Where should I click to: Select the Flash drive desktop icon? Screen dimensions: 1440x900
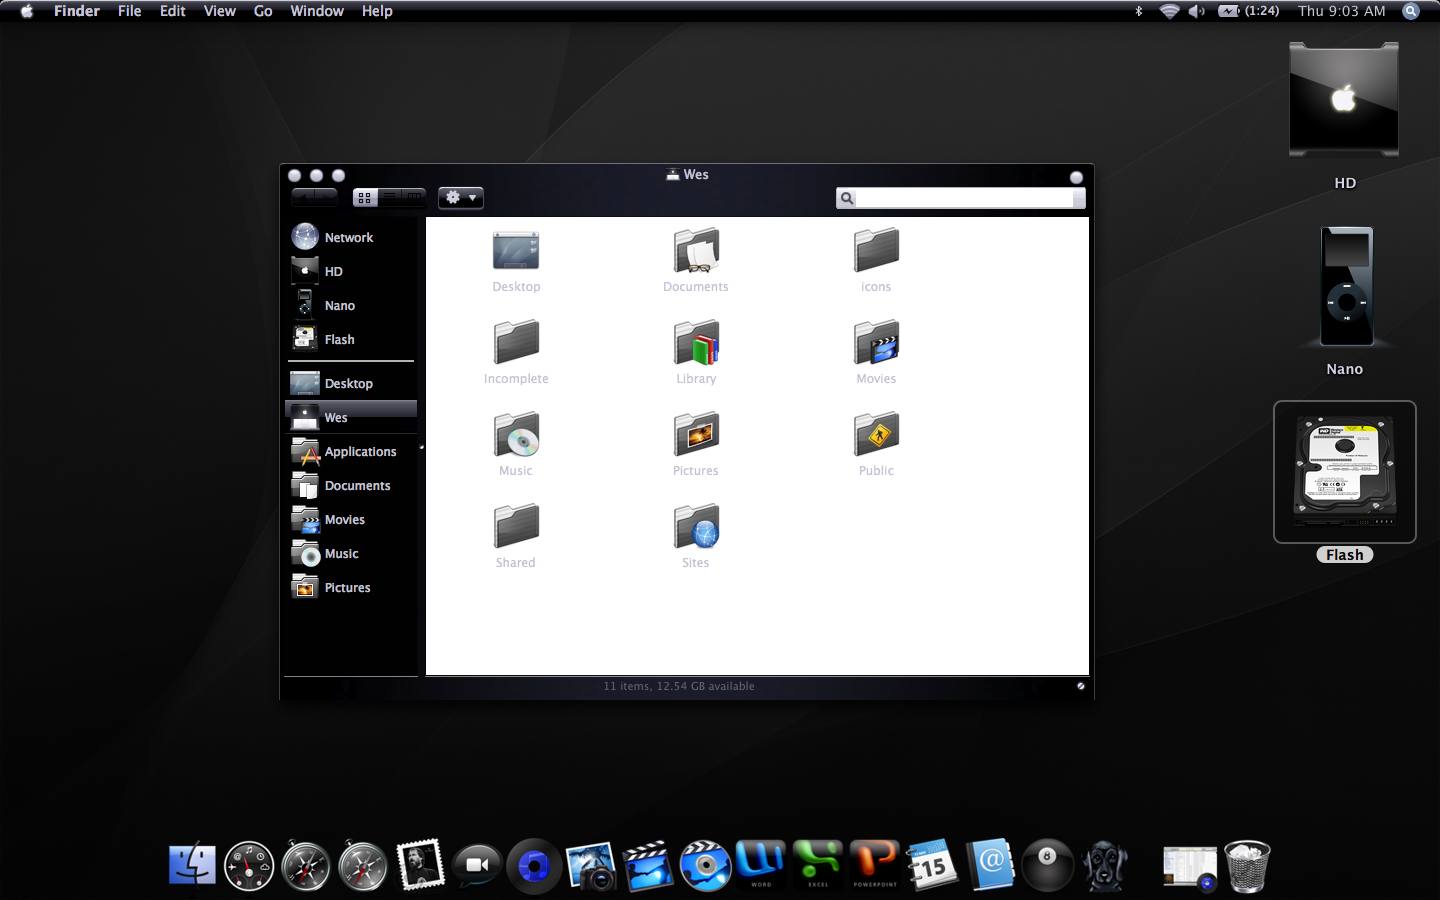pyautogui.click(x=1345, y=472)
